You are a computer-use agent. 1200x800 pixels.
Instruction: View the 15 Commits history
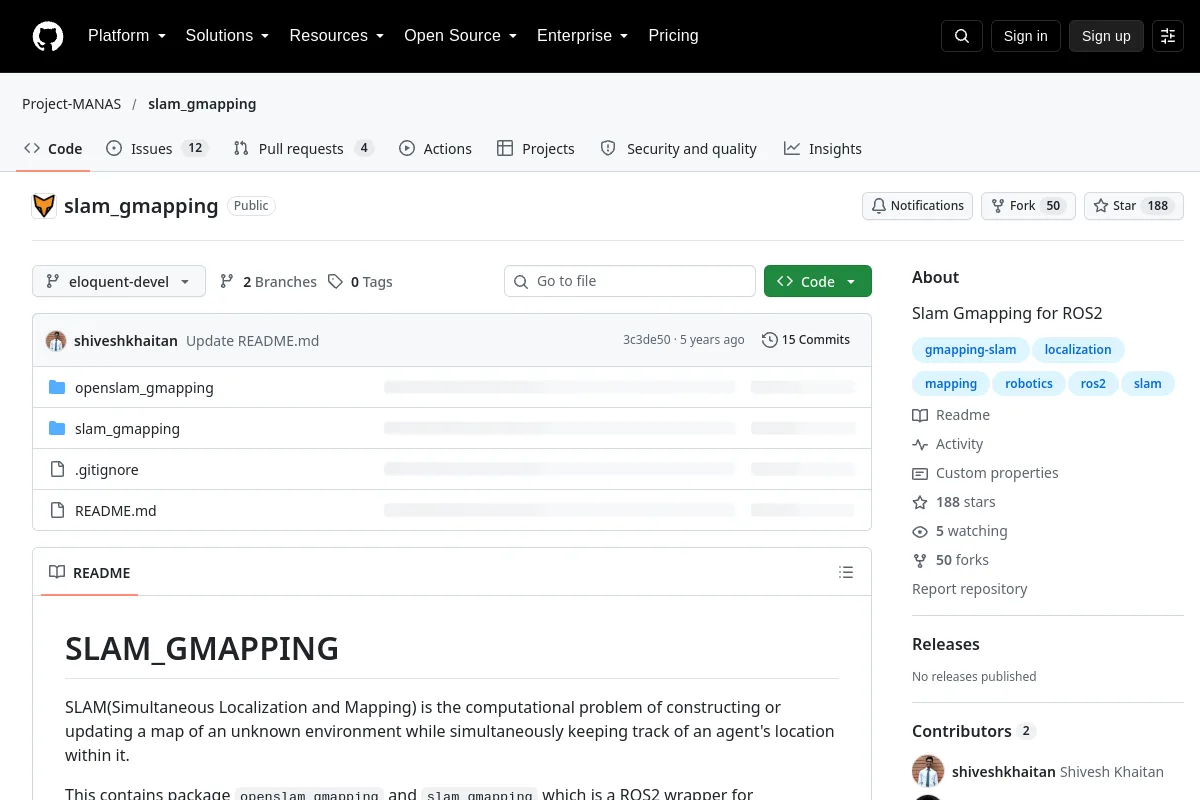[806, 340]
